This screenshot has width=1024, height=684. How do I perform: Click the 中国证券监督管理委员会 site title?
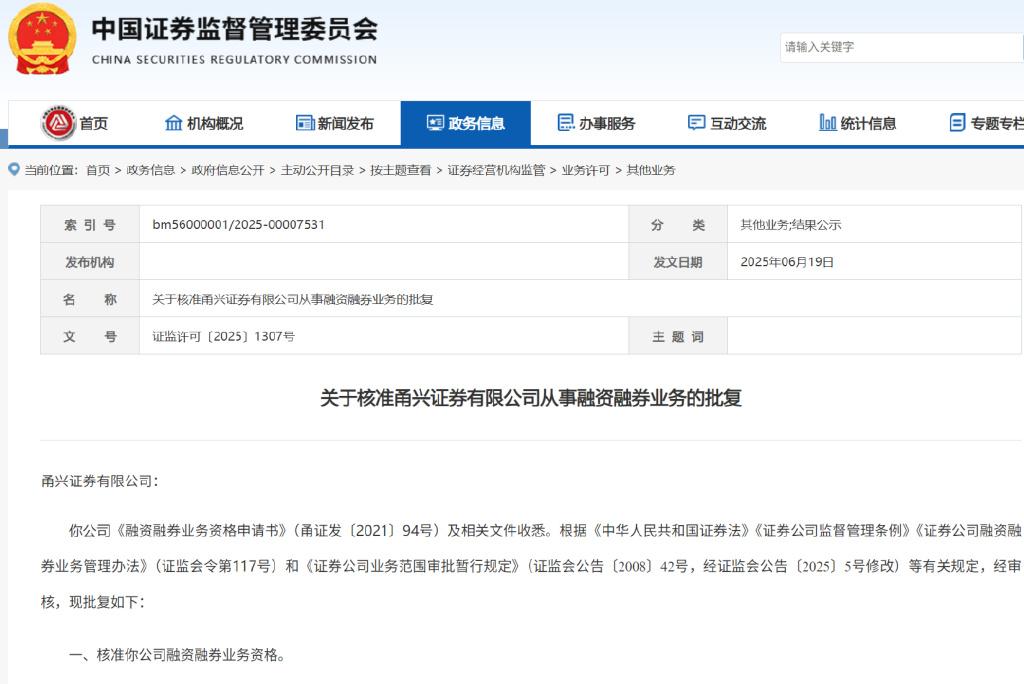point(234,29)
